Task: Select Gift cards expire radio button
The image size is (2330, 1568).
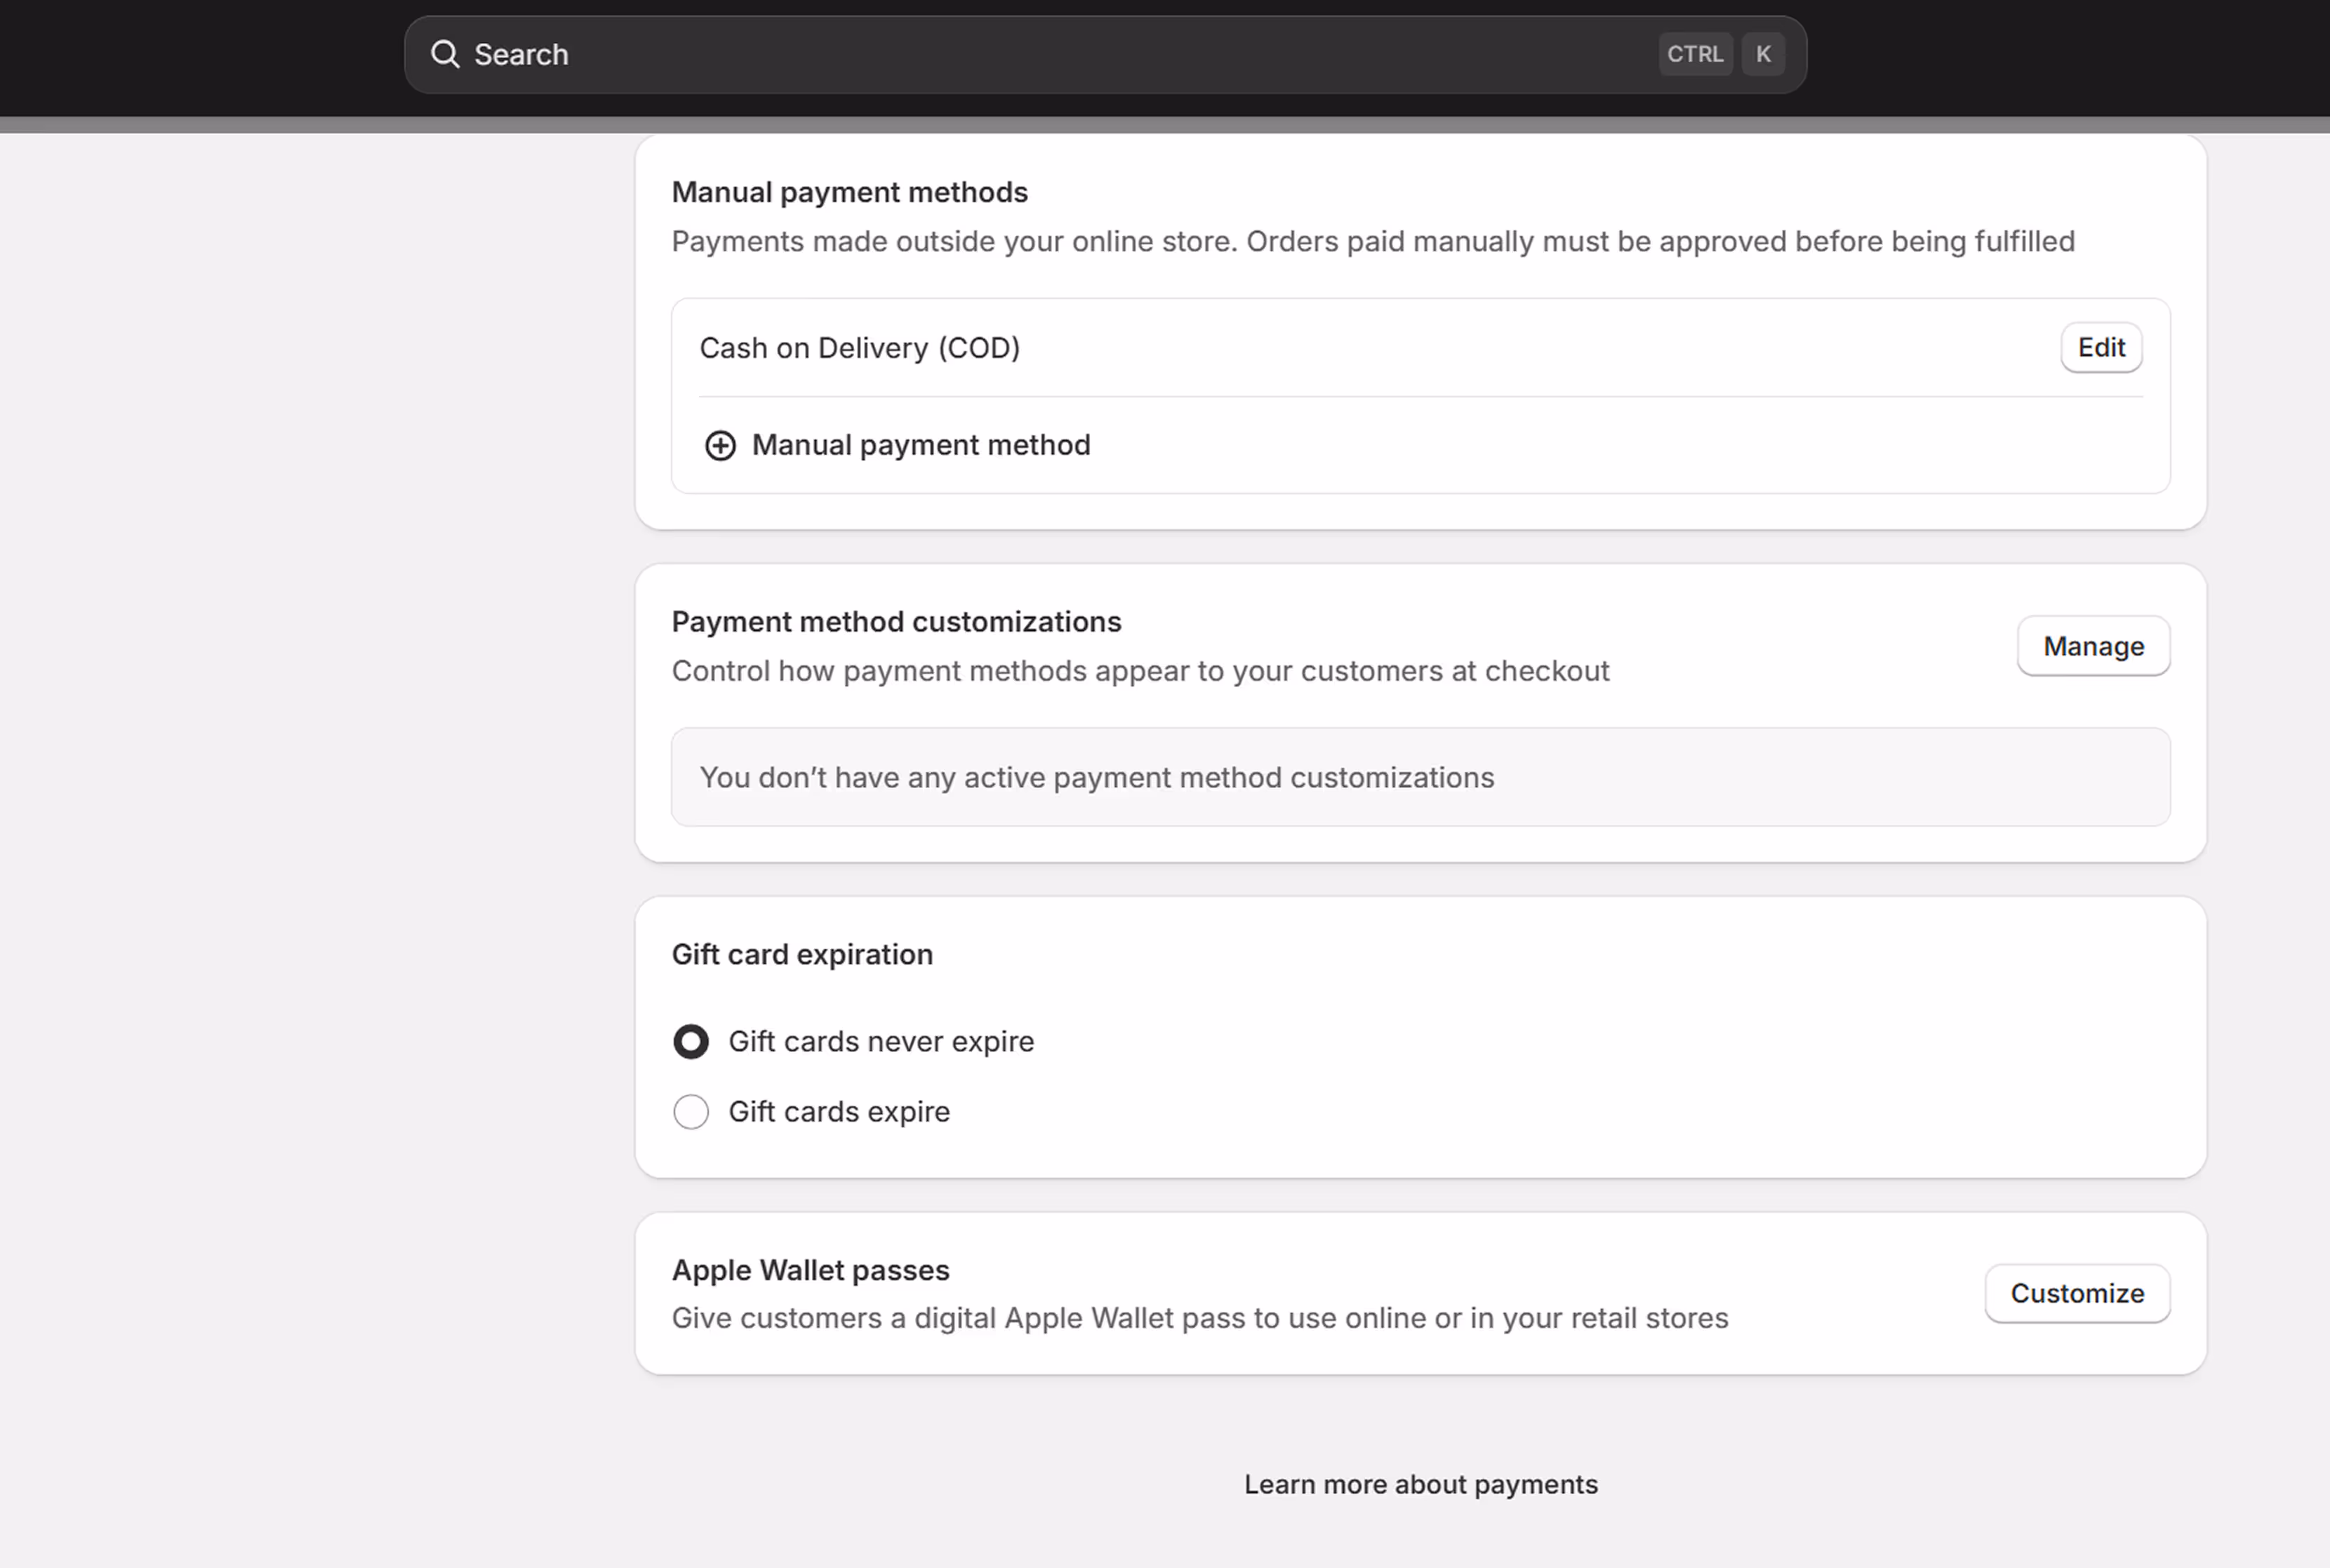Action: coord(691,1111)
